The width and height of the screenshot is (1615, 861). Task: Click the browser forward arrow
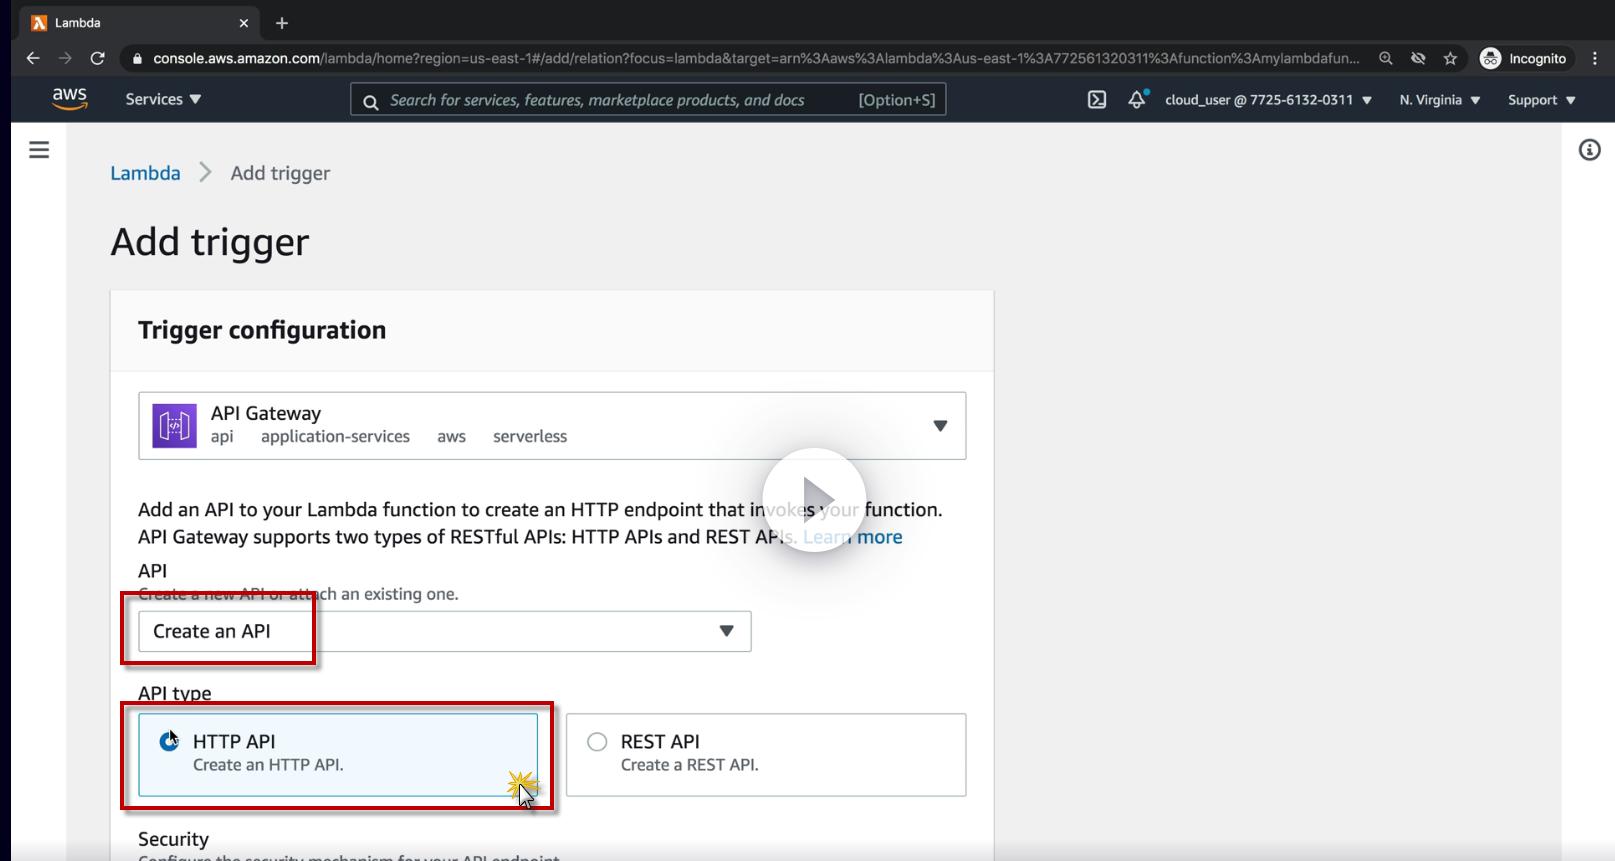(x=65, y=58)
